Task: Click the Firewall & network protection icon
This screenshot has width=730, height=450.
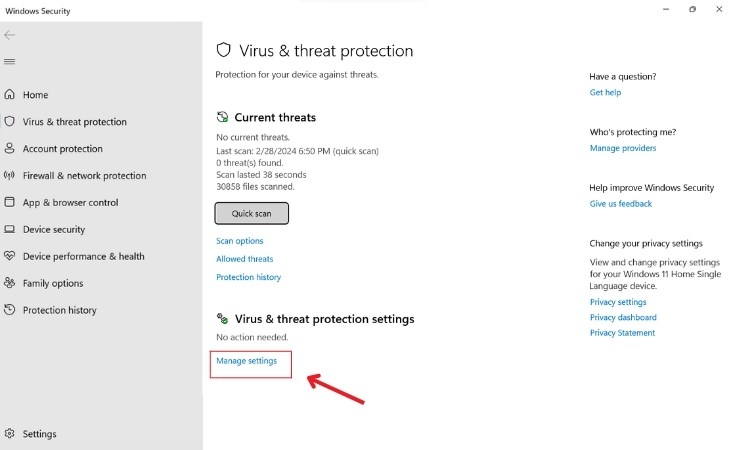Action: (x=10, y=176)
